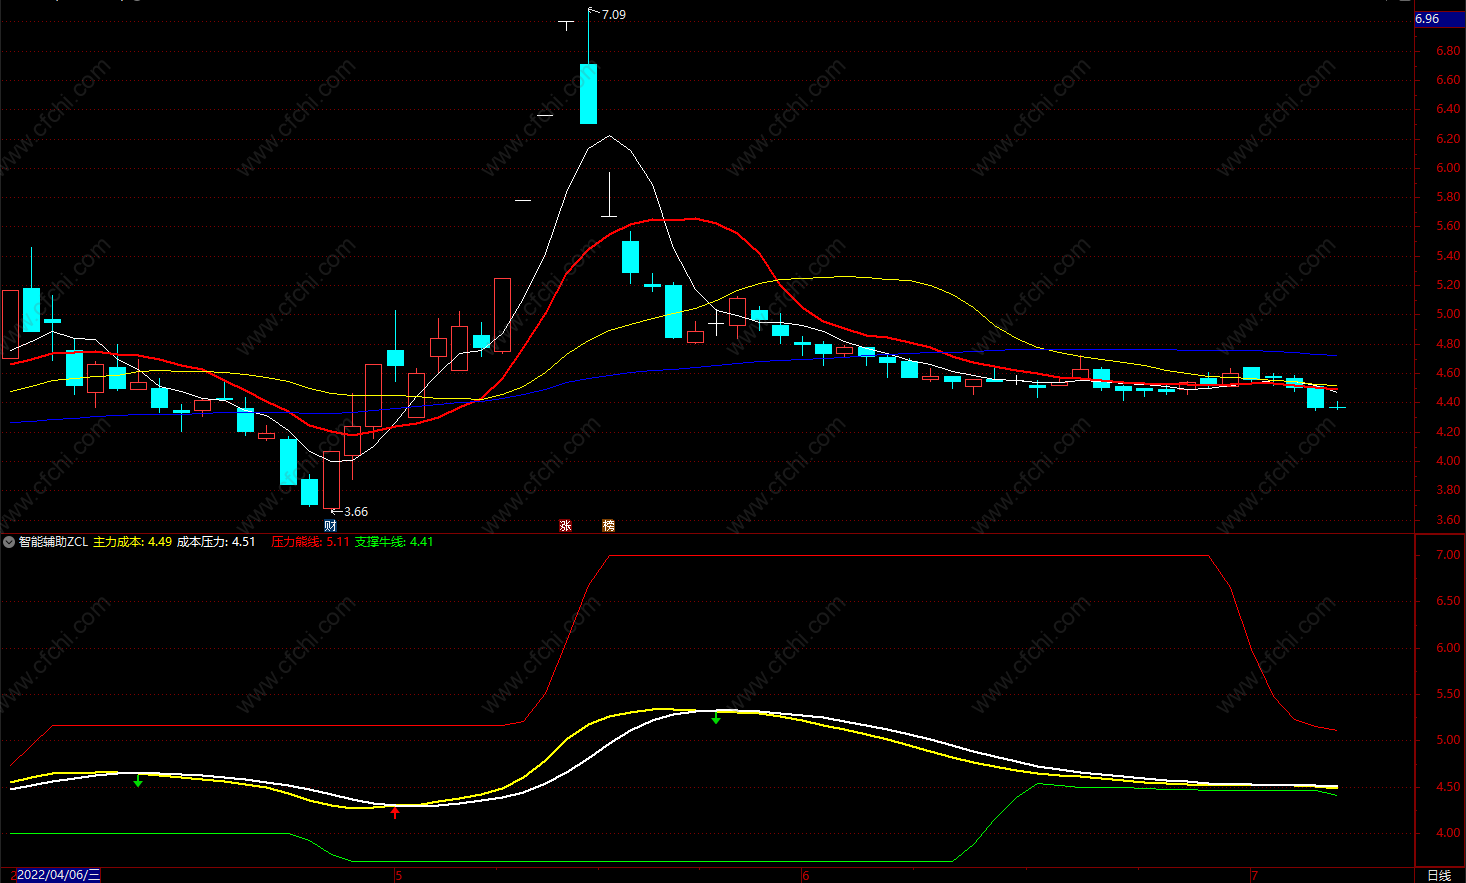Select the tall cyan candle below 7.09

[x=589, y=93]
